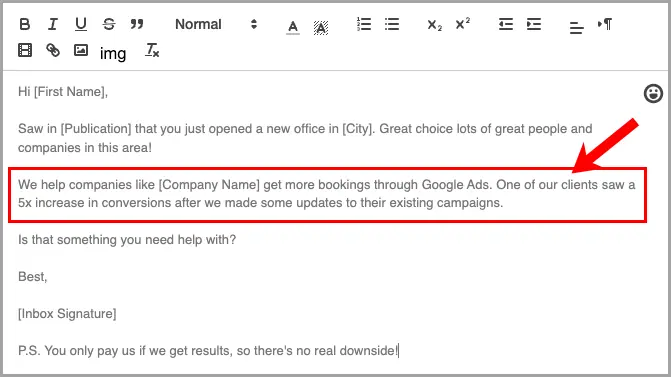Toggle italic formatting
This screenshot has width=671, height=377.
(x=53, y=24)
